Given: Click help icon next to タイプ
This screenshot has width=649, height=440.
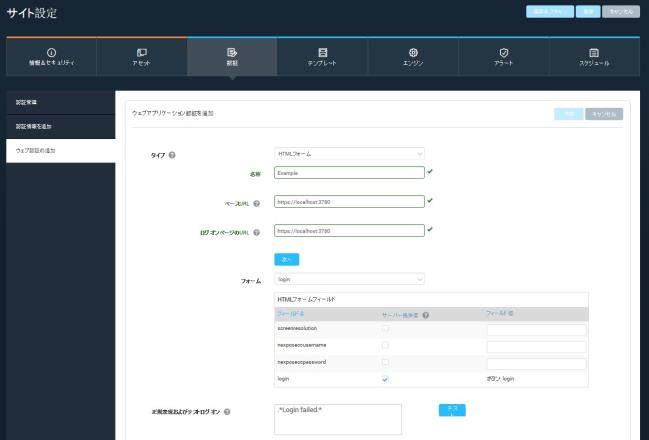Looking at the screenshot, I should point(172,154).
